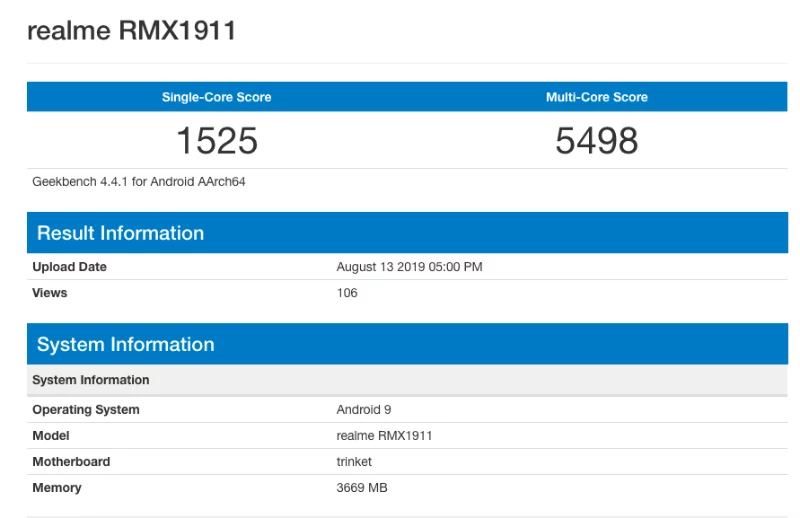The height and width of the screenshot is (518, 800).
Task: Select the views count '106'
Action: click(x=347, y=293)
